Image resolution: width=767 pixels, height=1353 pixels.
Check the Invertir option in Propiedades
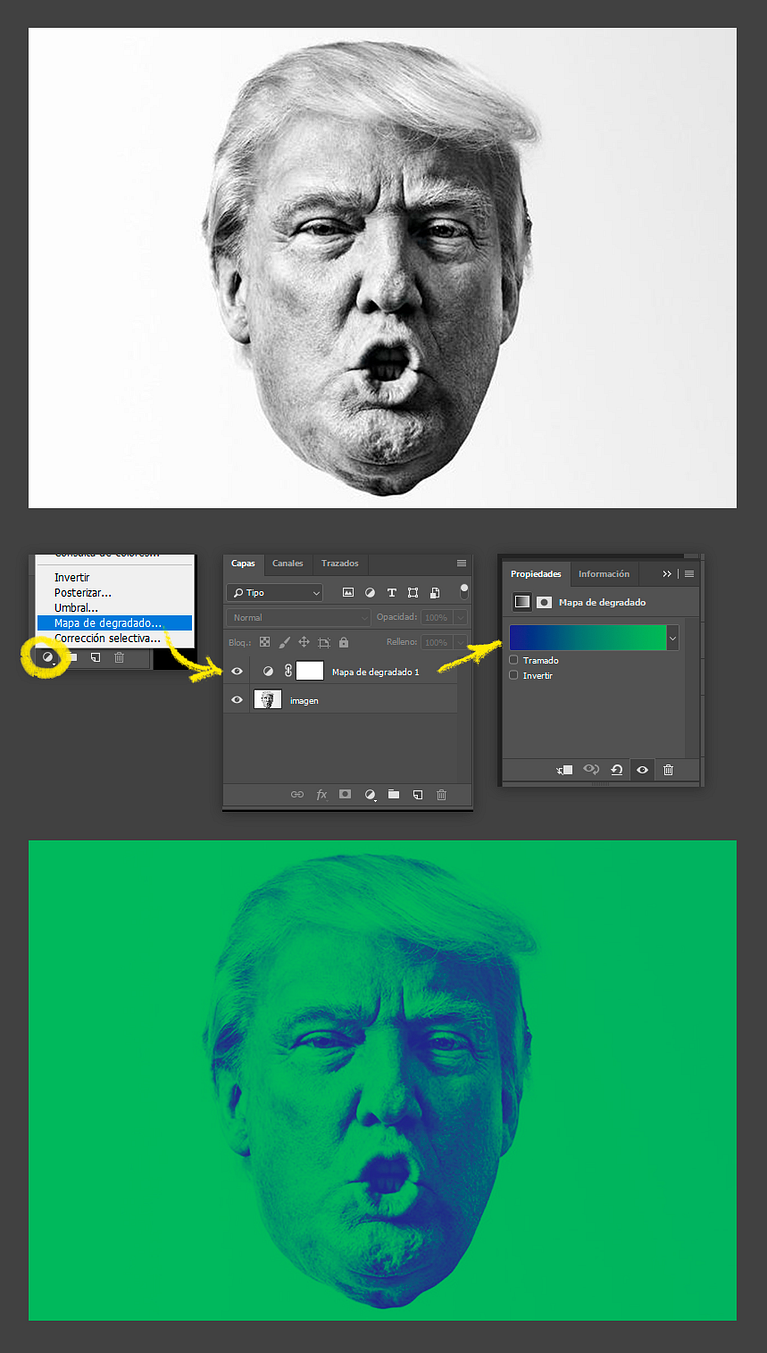(x=514, y=675)
